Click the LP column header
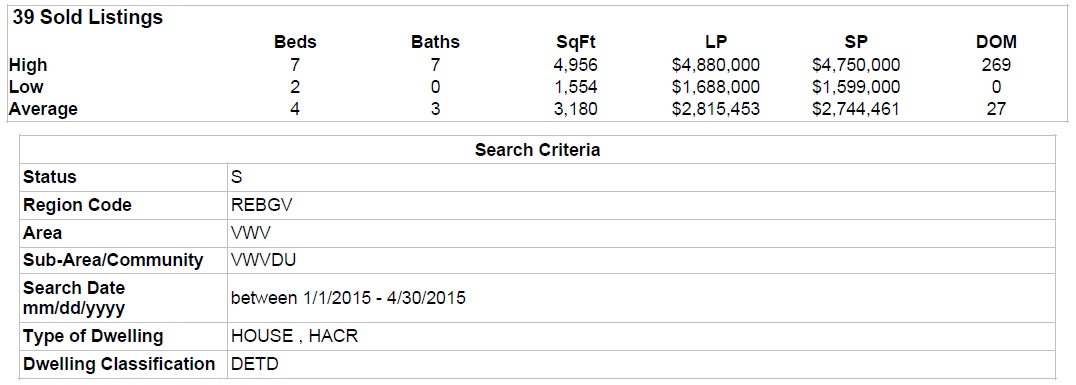The height and width of the screenshot is (385, 1076). (716, 42)
